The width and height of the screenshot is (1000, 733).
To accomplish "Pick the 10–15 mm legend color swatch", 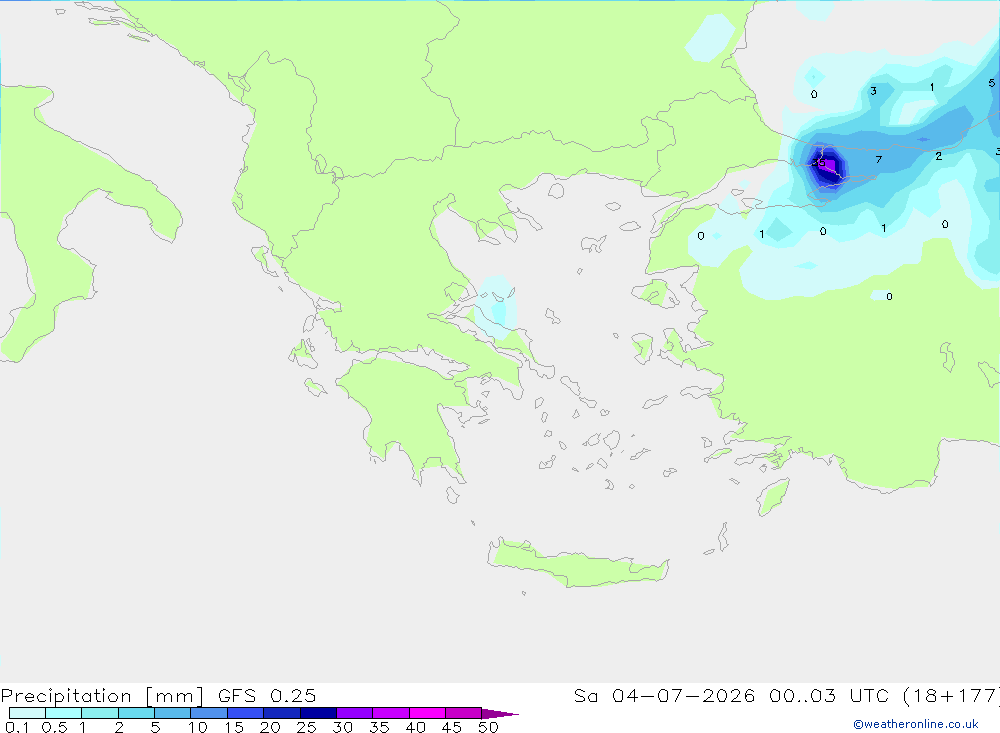I will click(209, 713).
